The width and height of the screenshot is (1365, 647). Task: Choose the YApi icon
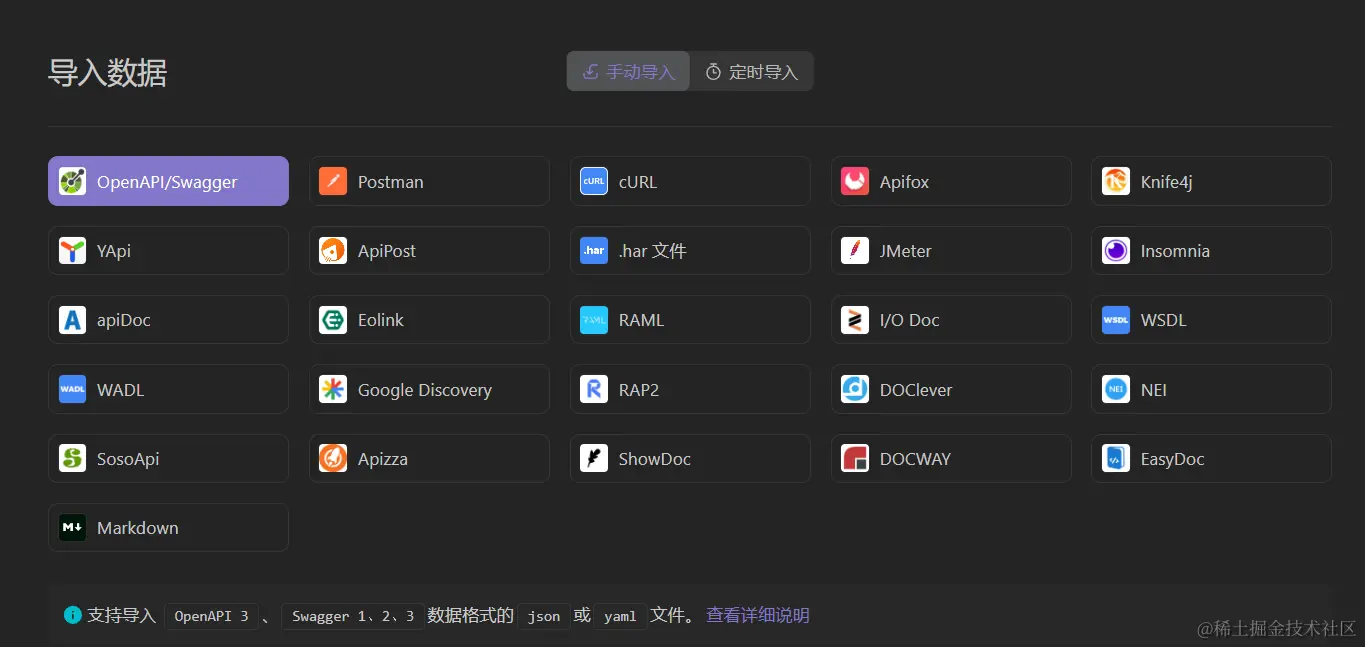click(72, 250)
